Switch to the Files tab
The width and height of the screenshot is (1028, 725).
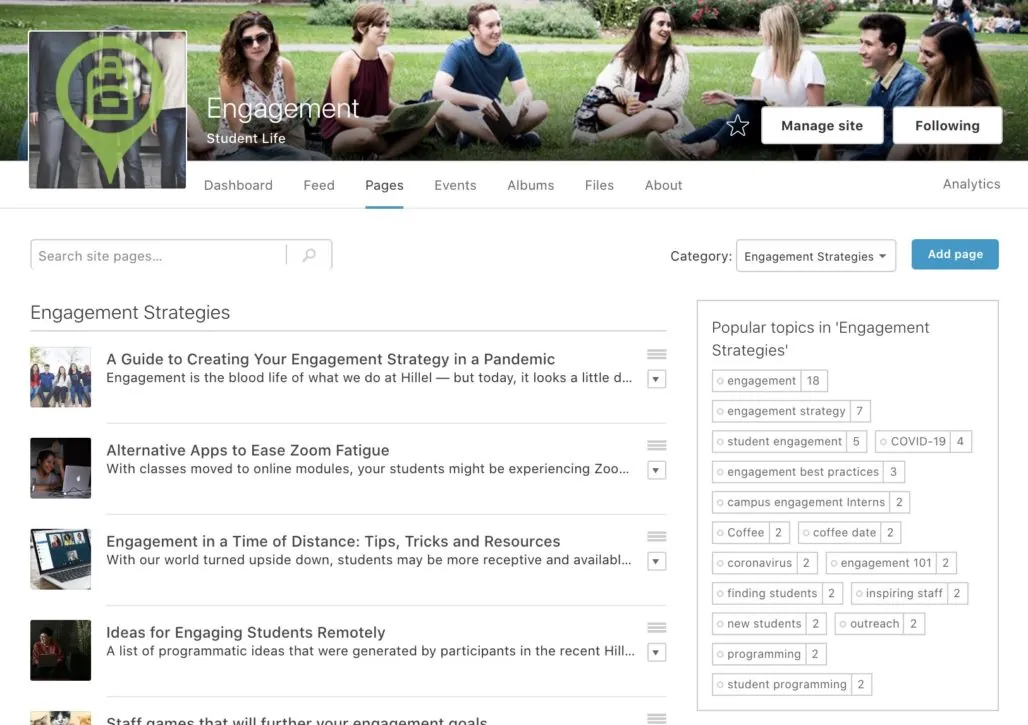(x=599, y=186)
